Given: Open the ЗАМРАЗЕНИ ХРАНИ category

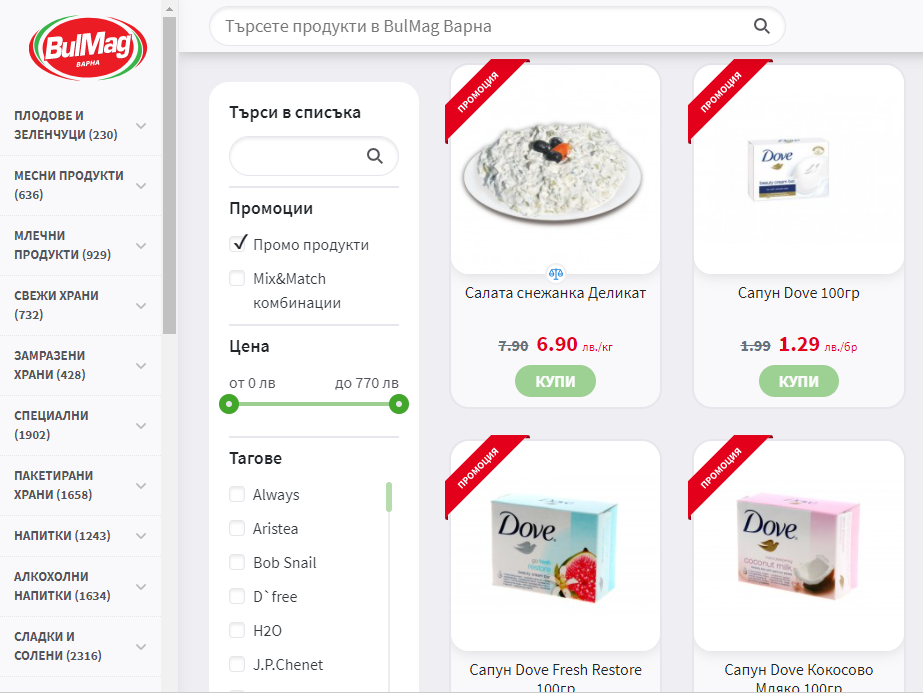Looking at the screenshot, I should click(x=50, y=365).
